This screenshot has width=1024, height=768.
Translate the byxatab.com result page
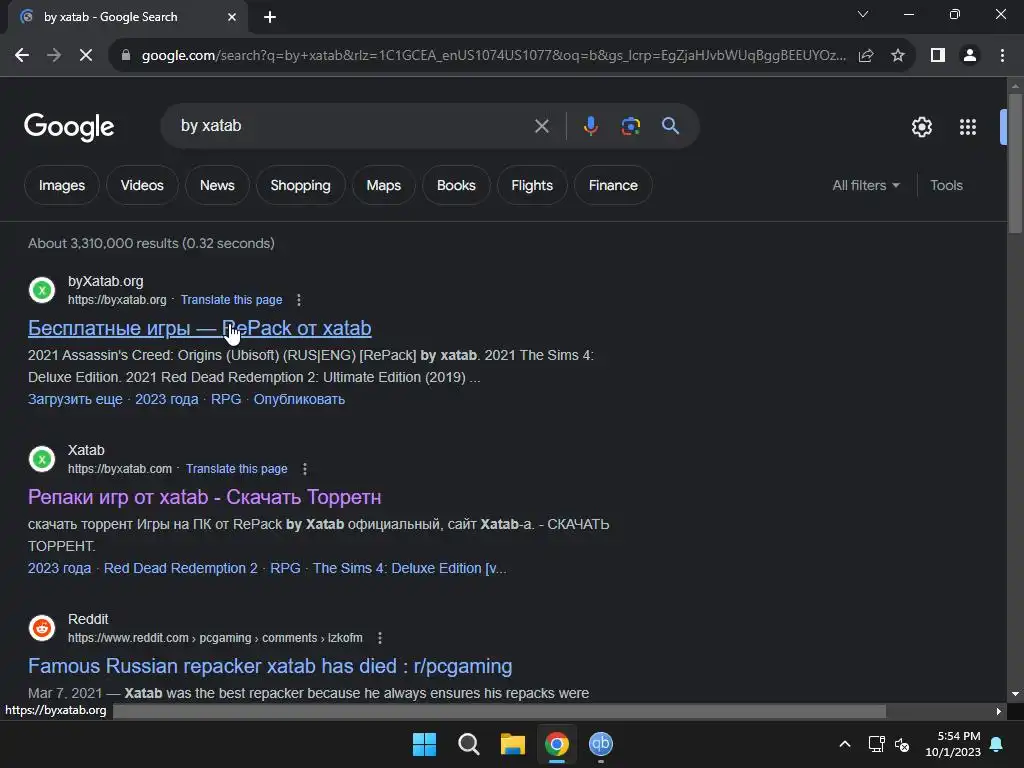point(236,469)
